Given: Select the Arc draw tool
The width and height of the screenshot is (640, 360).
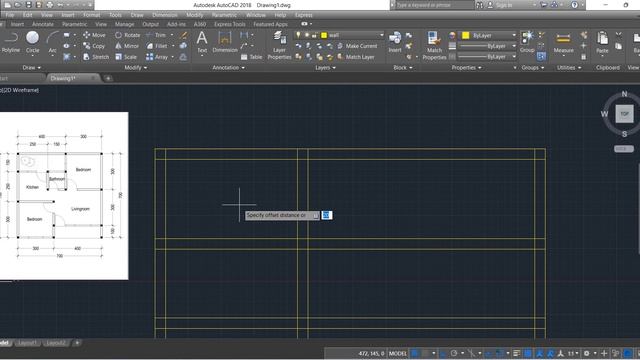Looking at the screenshot, I should (x=52, y=42).
